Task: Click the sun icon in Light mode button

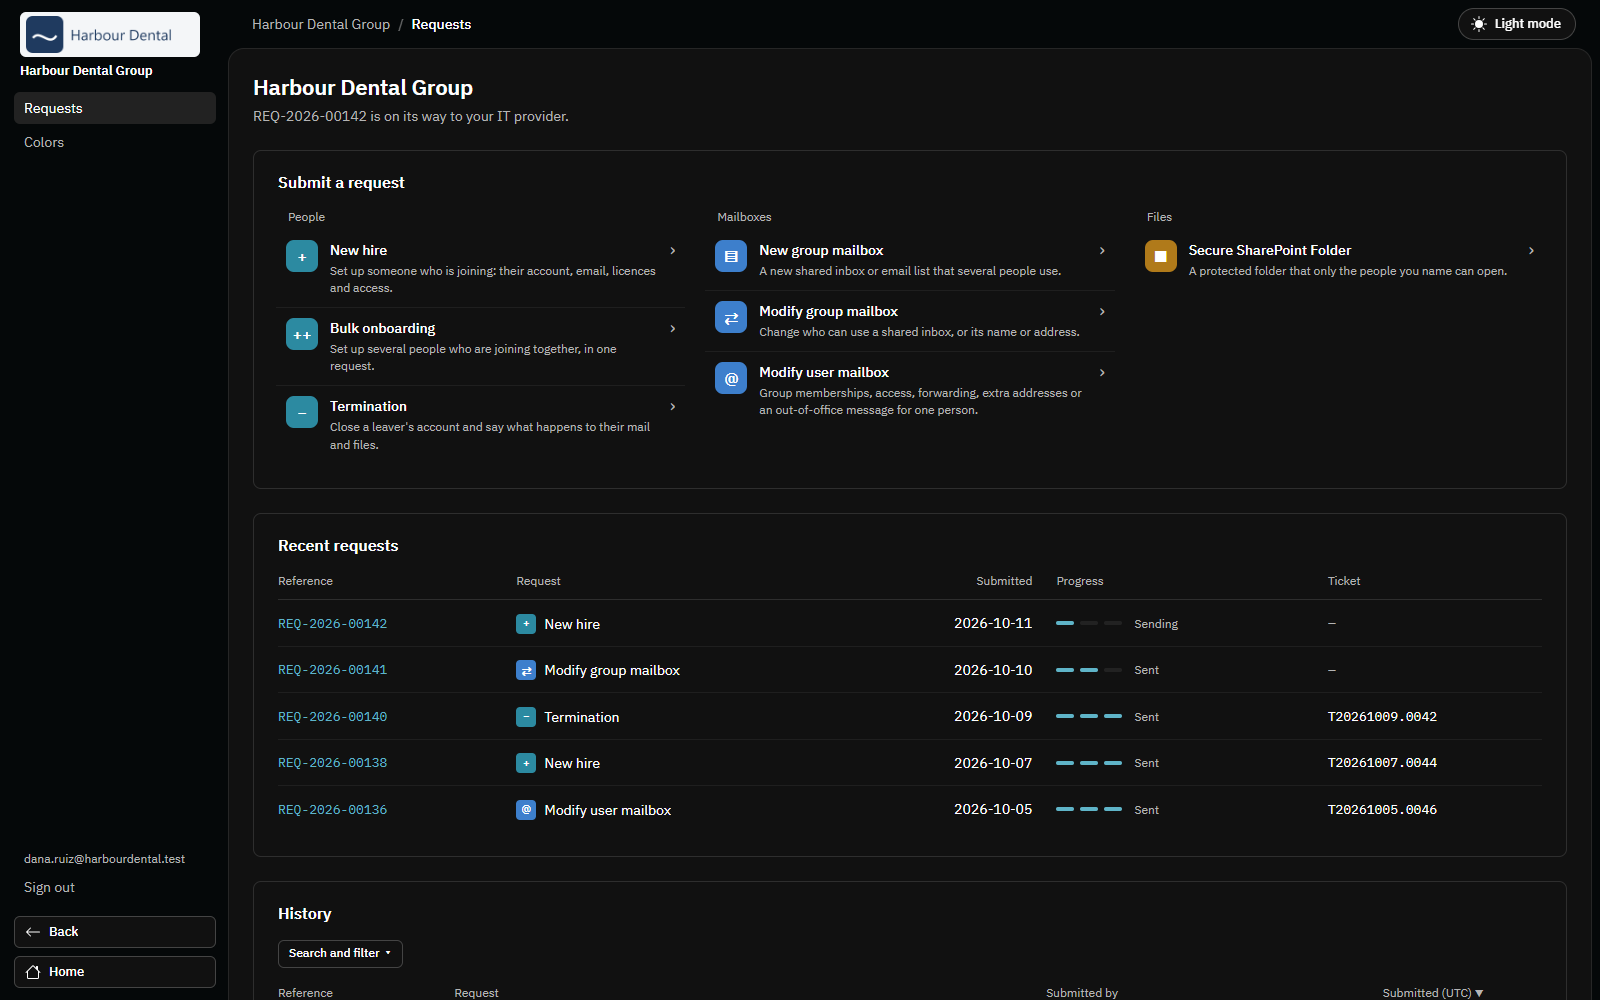Action: click(x=1479, y=24)
